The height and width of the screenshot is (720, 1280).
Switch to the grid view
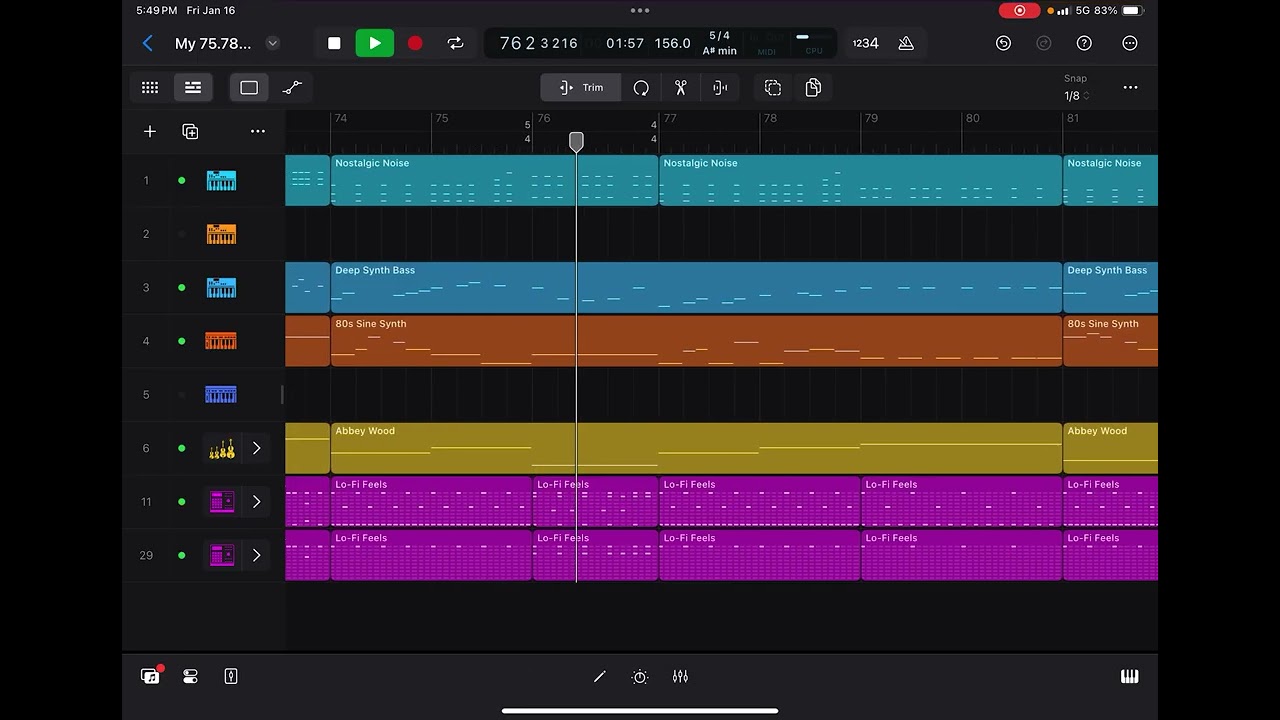click(x=150, y=88)
